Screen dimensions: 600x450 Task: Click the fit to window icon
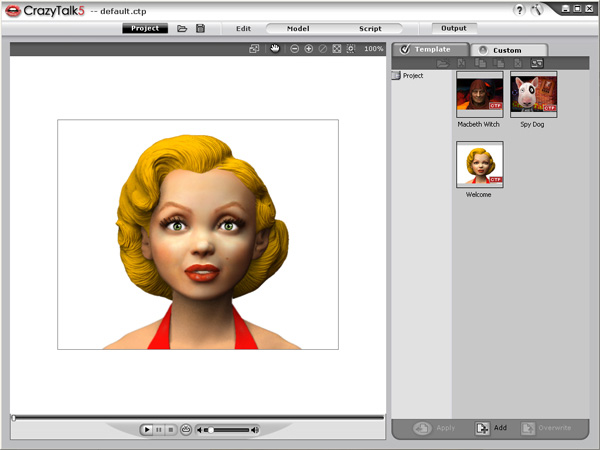337,48
